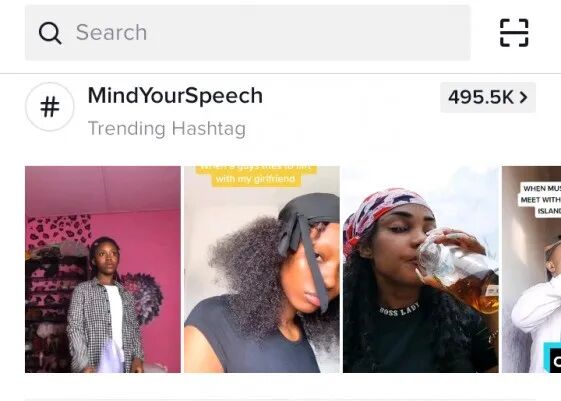This screenshot has width=561, height=401.
Task: Click the Trending Hashtag subtitle
Action: pyautogui.click(x=167, y=128)
